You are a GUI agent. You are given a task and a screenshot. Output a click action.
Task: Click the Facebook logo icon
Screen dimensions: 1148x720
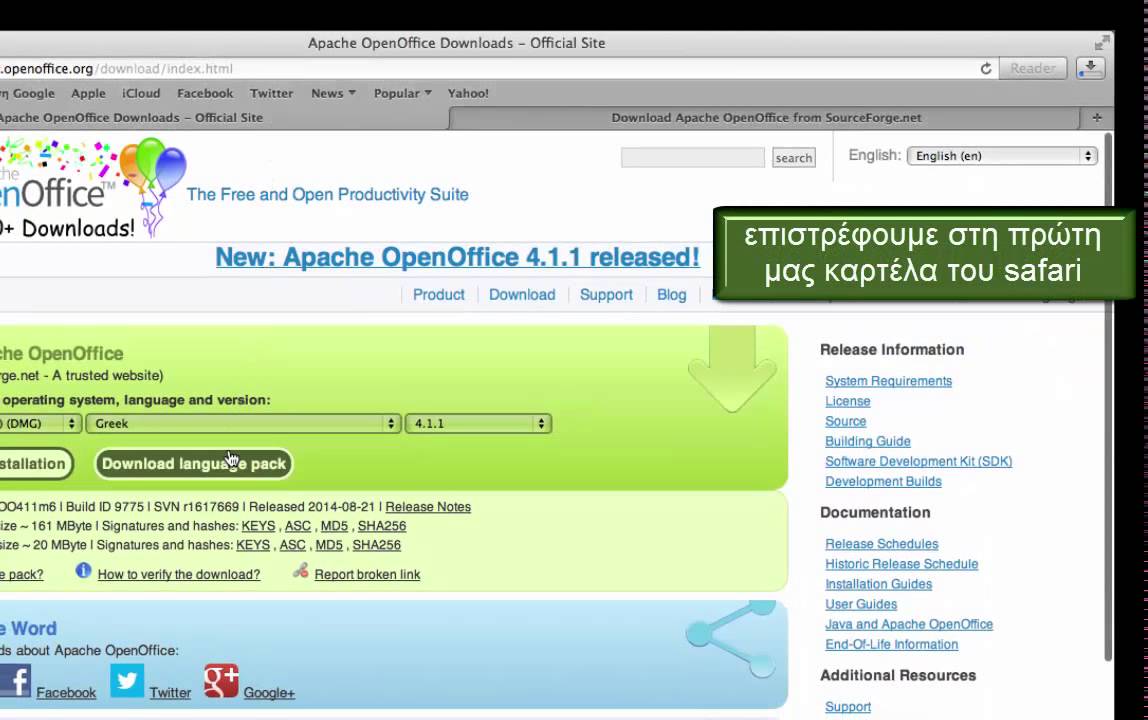(15, 680)
